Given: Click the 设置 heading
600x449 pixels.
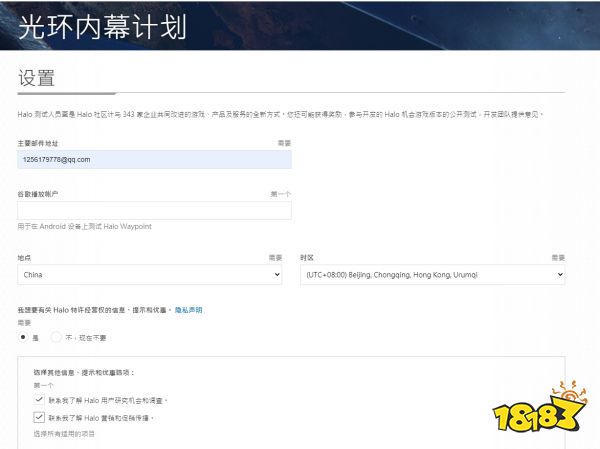Looking at the screenshot, I should [x=36, y=78].
